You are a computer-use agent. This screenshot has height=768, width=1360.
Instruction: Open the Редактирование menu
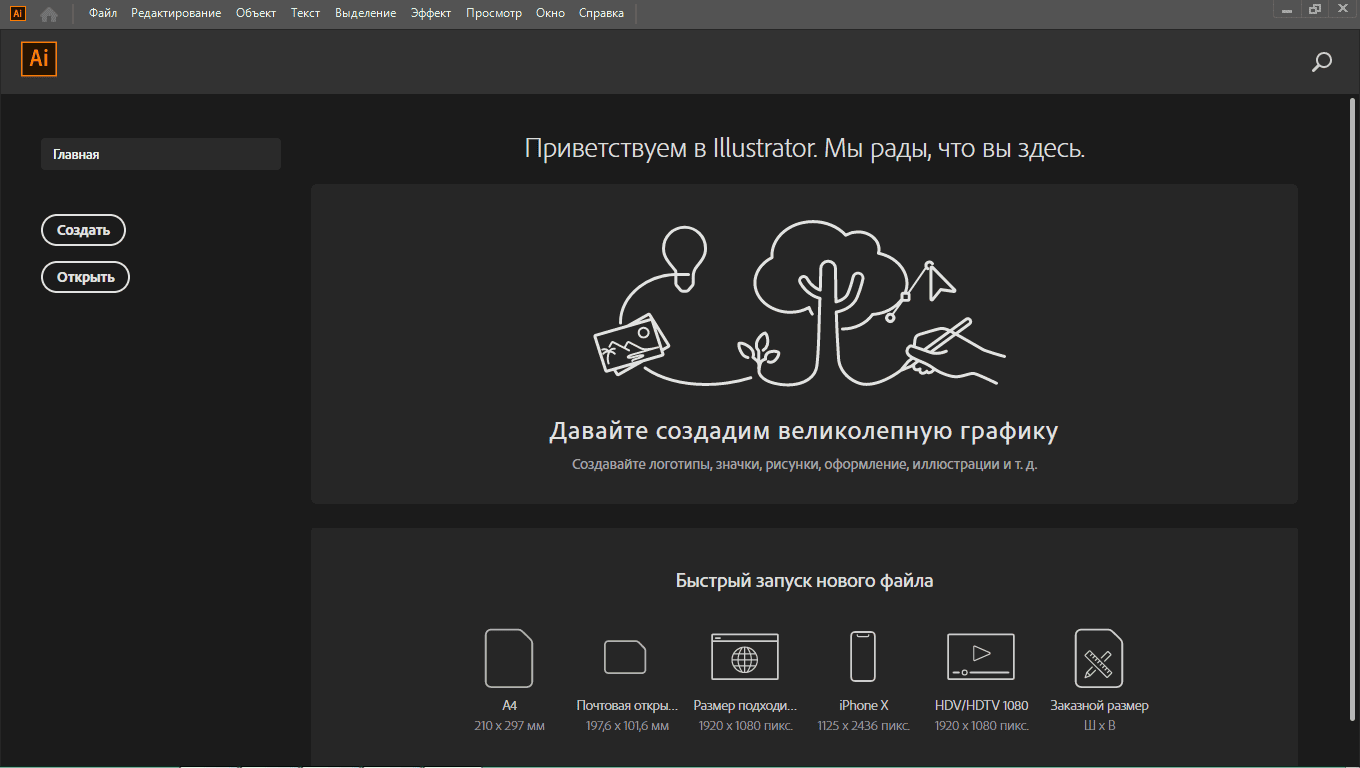click(x=176, y=13)
